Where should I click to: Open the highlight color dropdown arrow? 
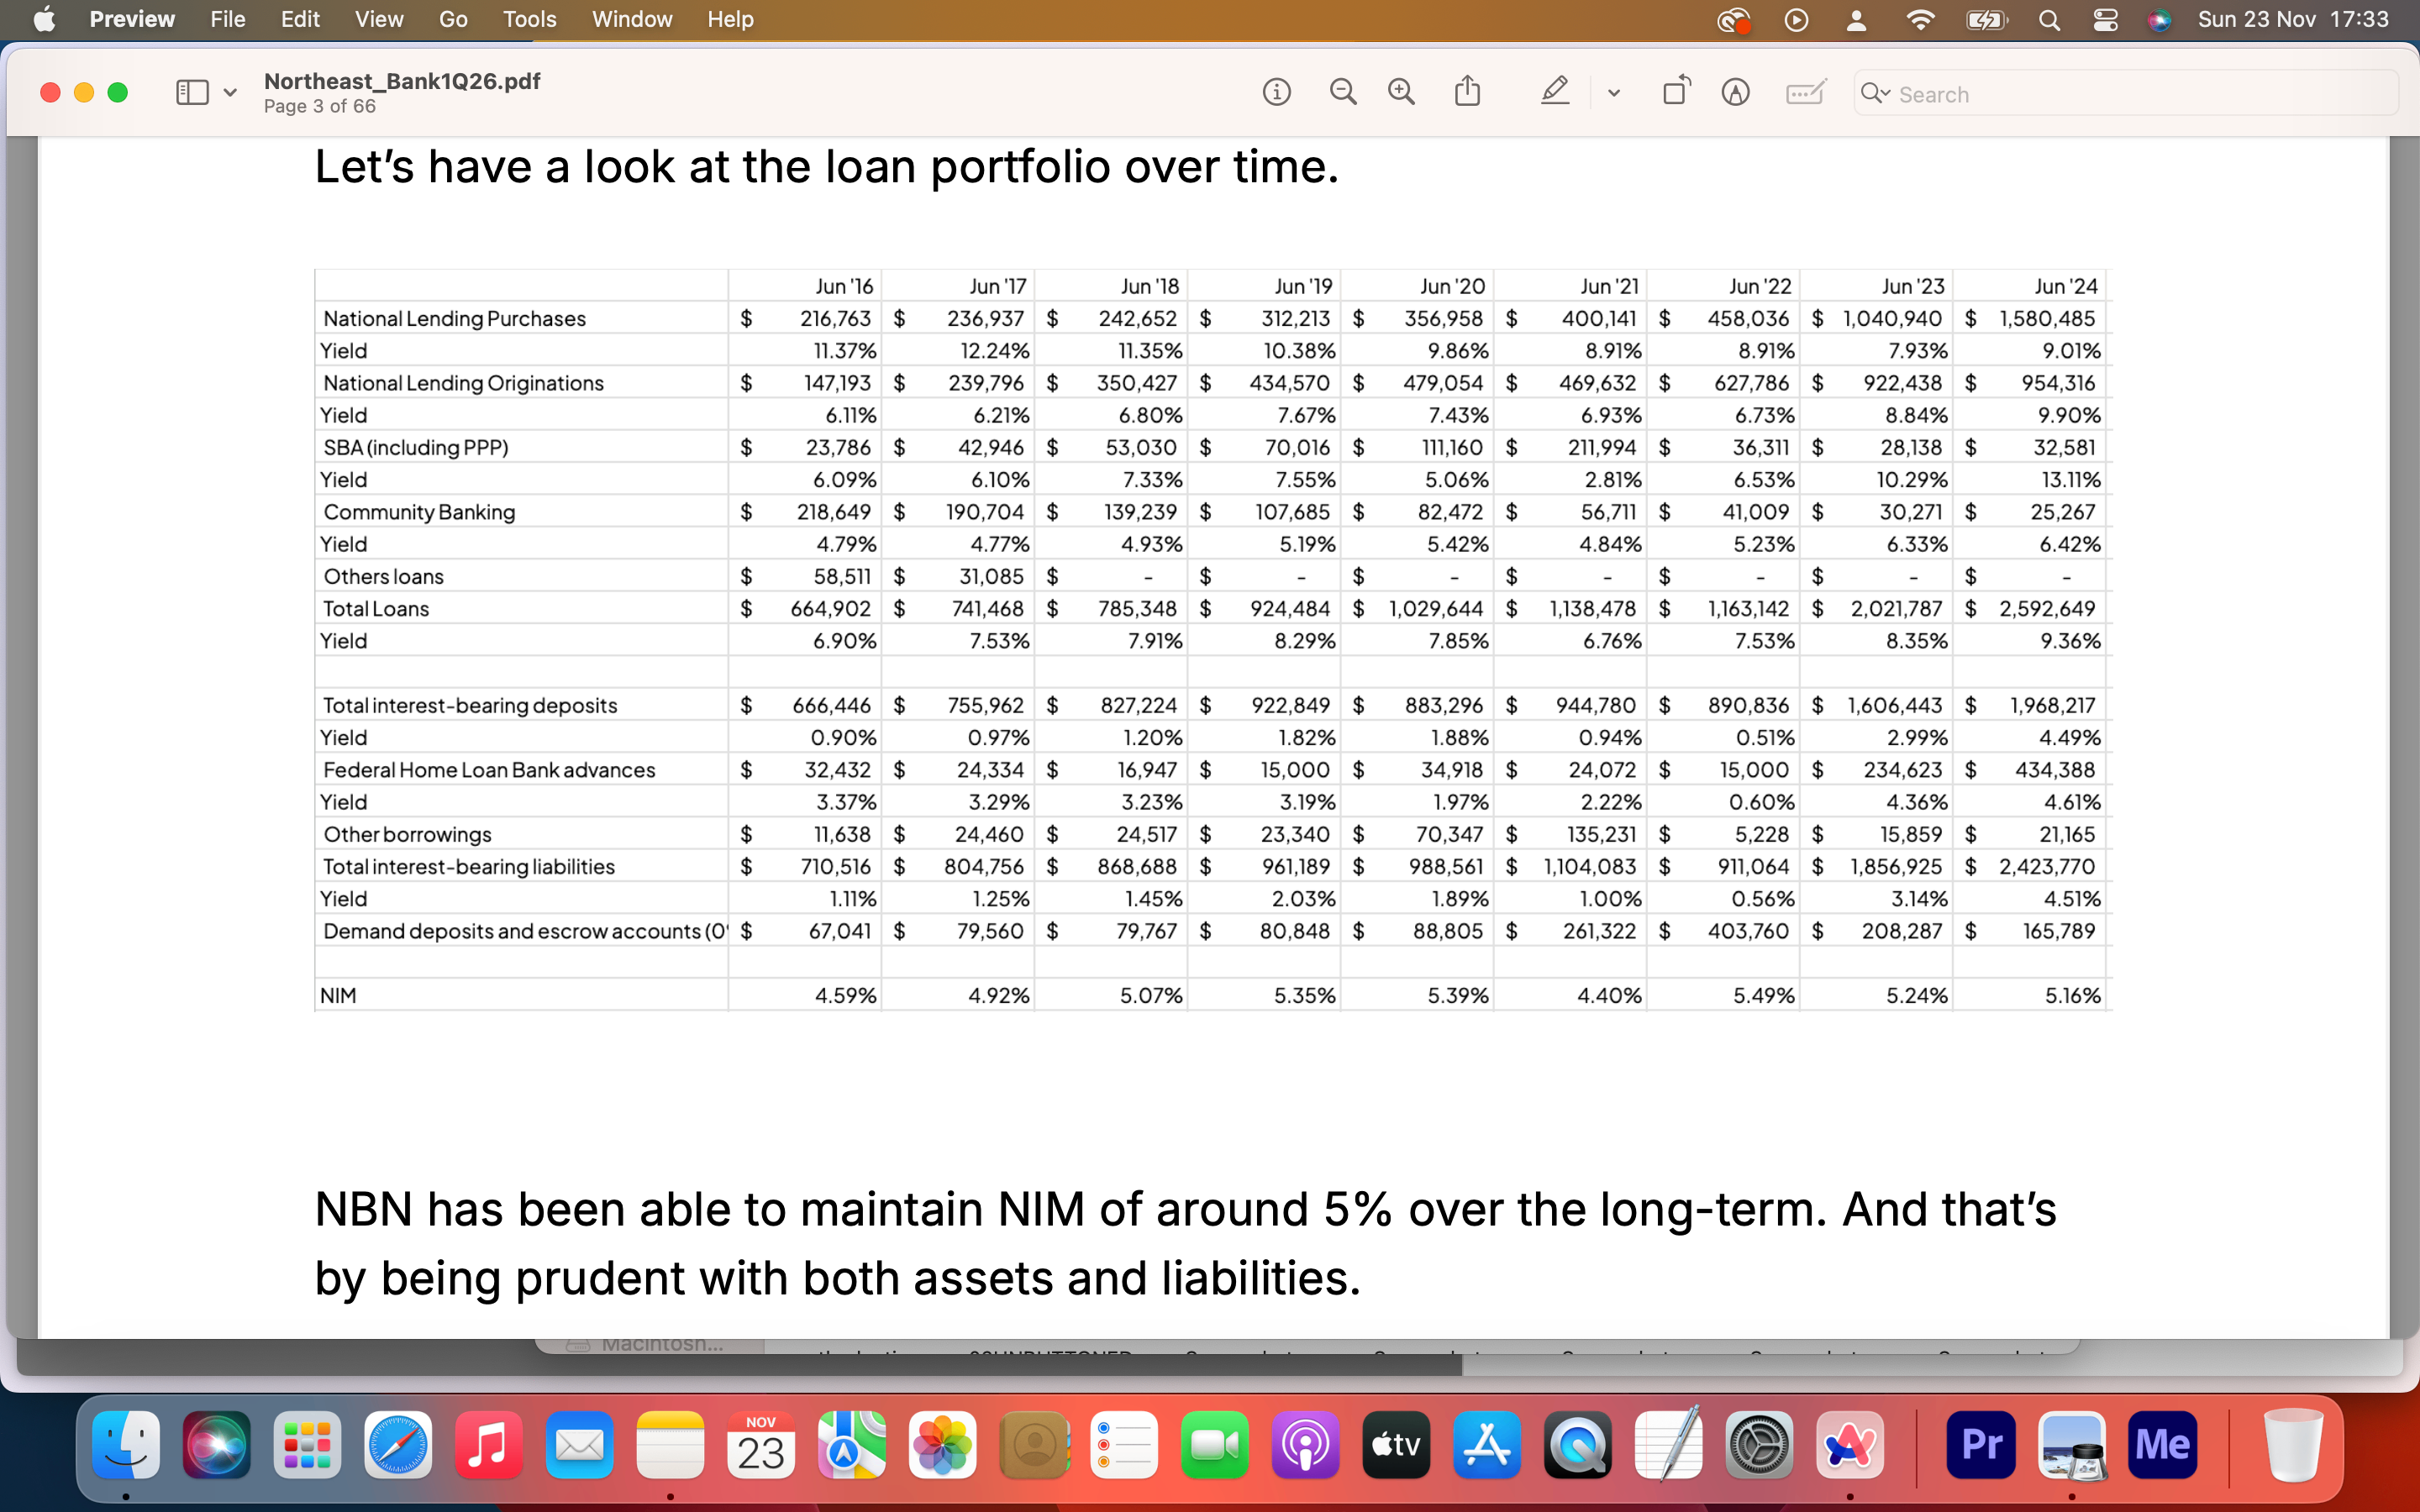1613,93
